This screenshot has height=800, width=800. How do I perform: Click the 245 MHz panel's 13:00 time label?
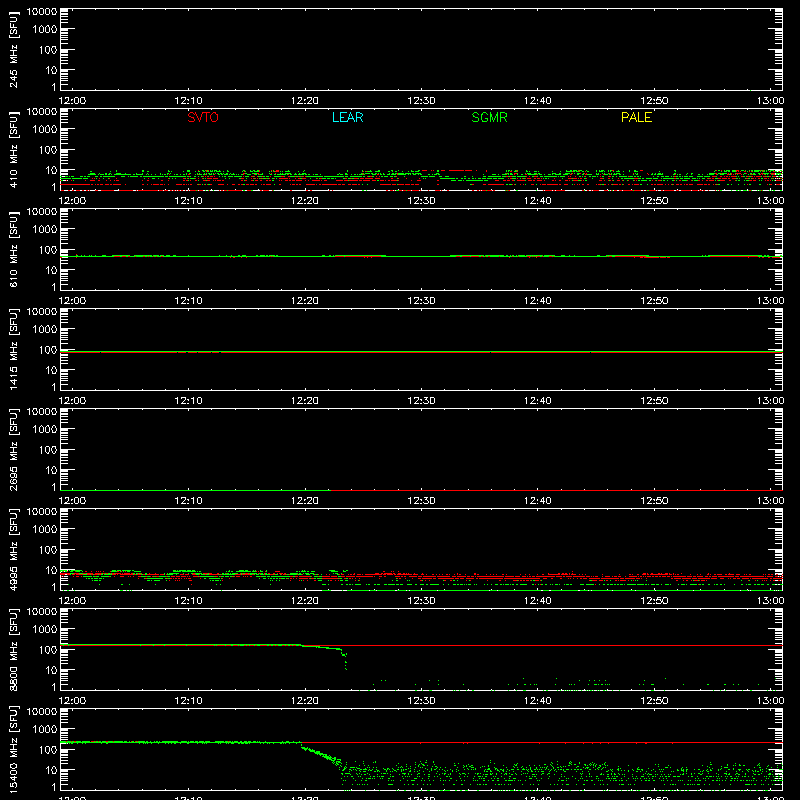pos(770,101)
